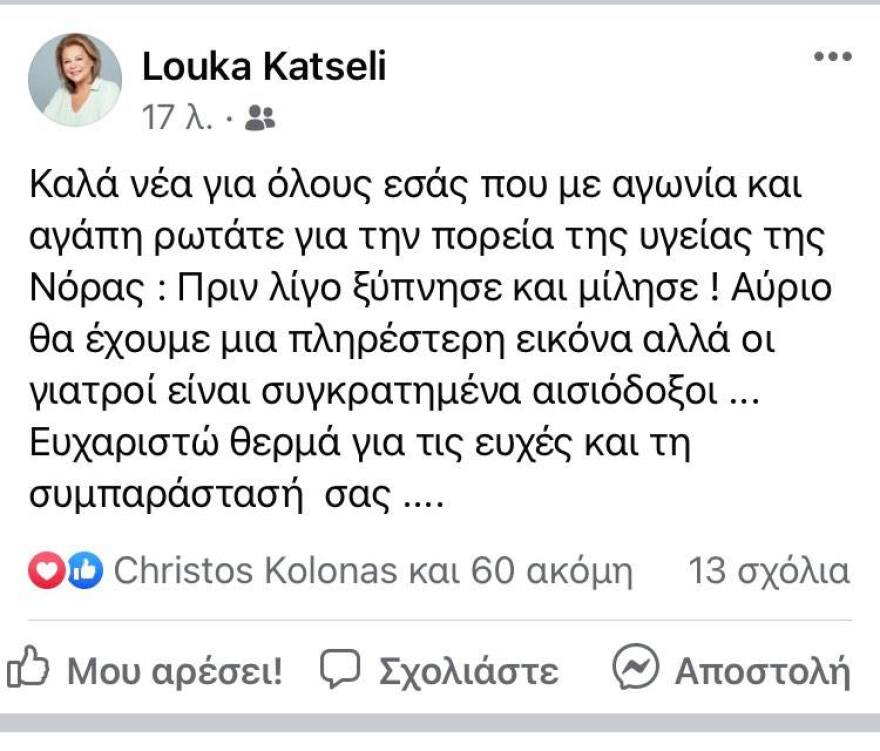Click the friends audience icon below the name
Viewport: 880px width, 751px height.
[x=261, y=116]
